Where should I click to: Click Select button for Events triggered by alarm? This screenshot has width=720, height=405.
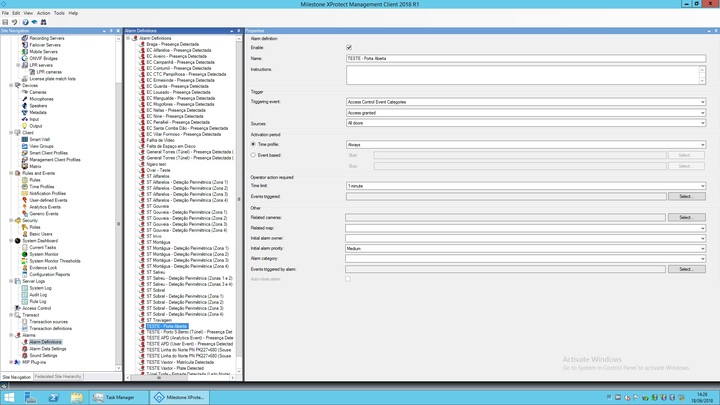pyautogui.click(x=686, y=269)
